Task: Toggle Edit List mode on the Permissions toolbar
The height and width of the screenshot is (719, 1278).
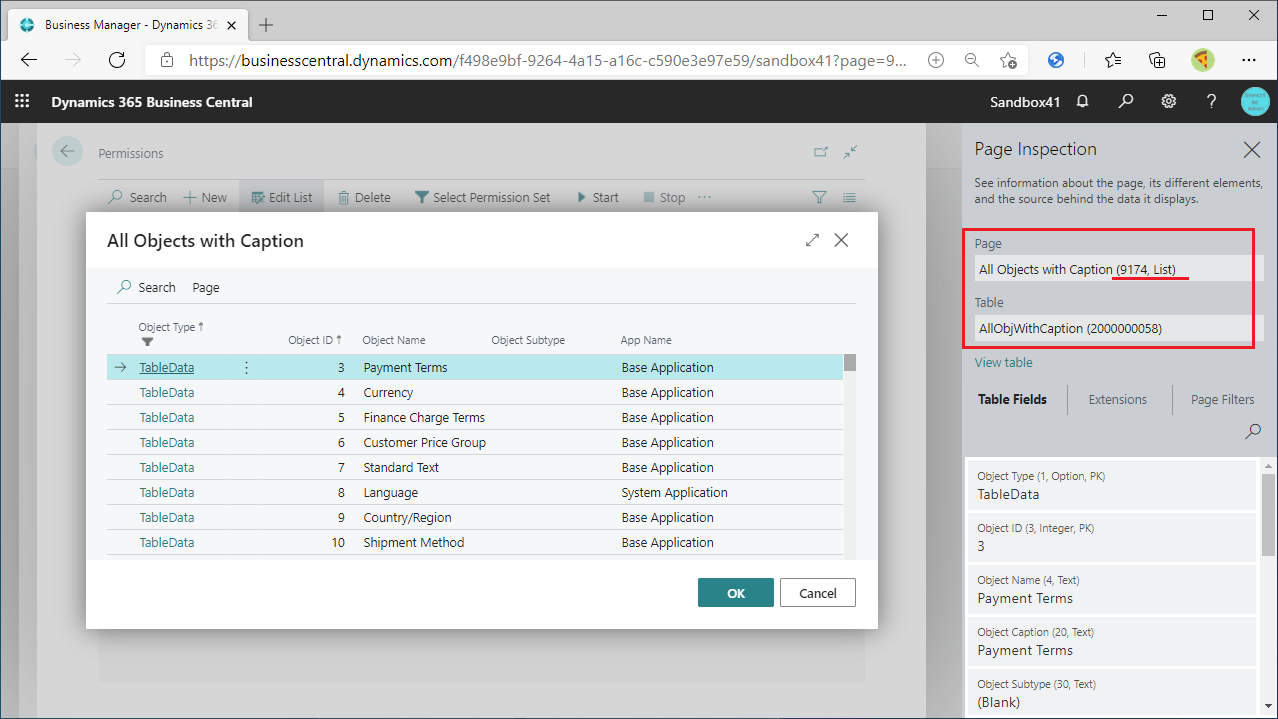Action: click(x=281, y=197)
